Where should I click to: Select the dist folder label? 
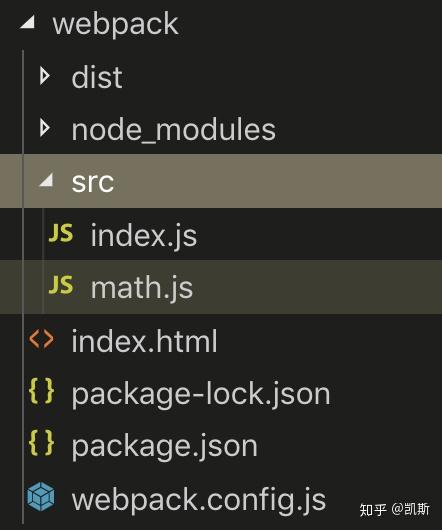coord(97,77)
